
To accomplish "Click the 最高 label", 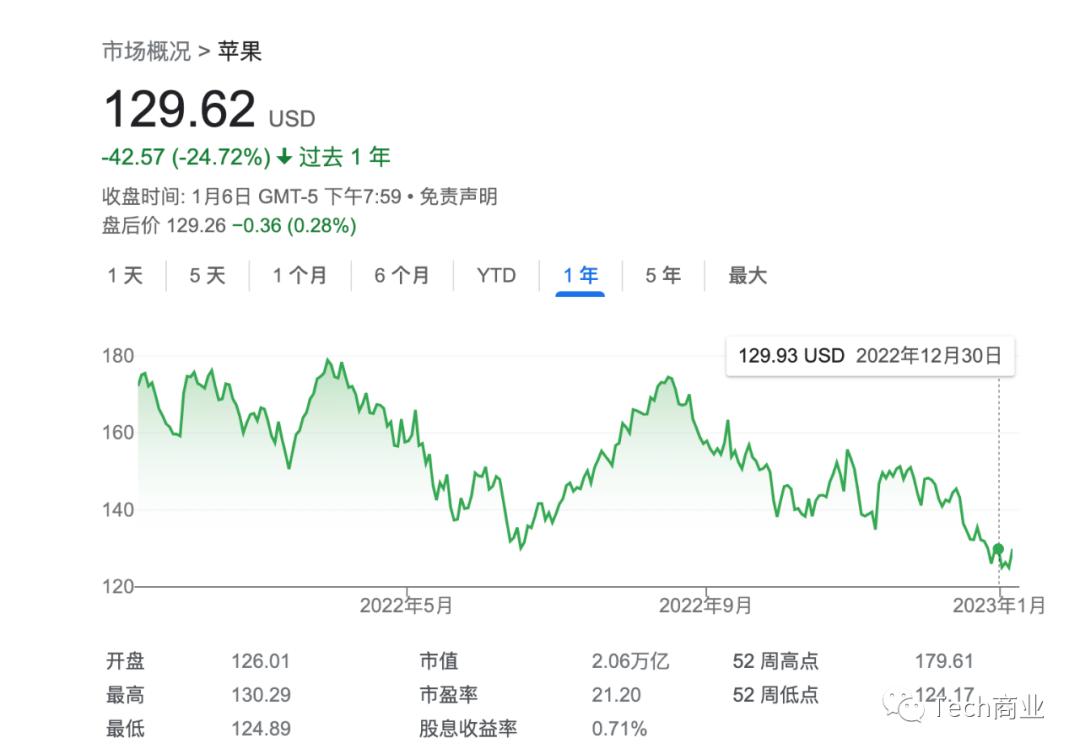I will [125, 695].
